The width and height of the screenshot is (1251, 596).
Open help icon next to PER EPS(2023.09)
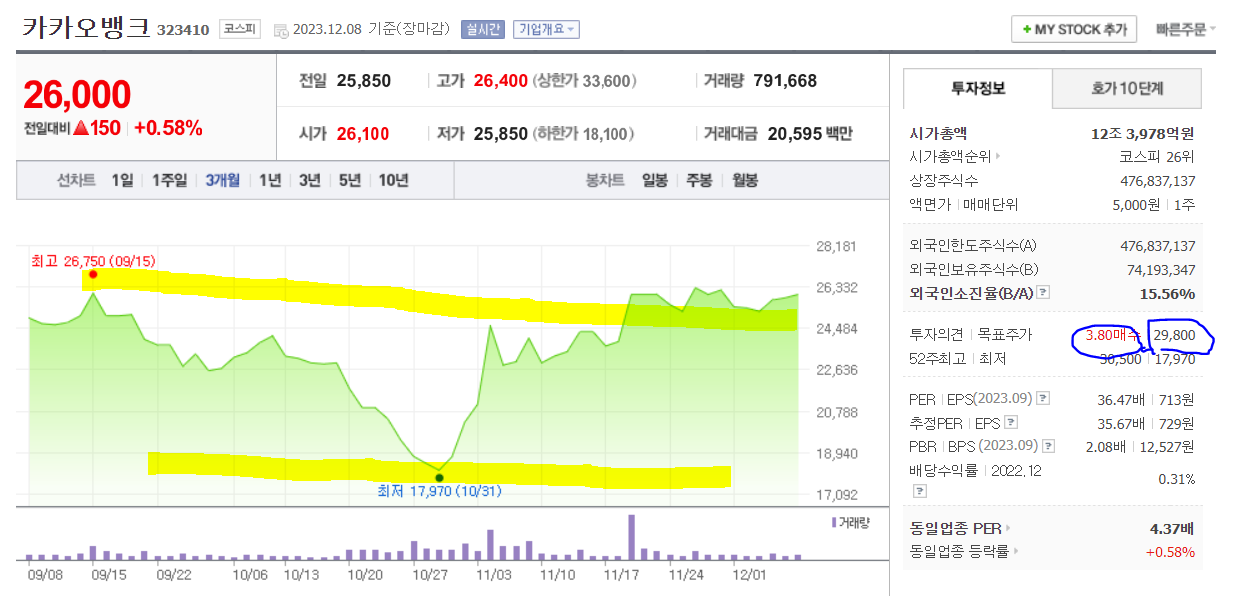[x=1043, y=399]
